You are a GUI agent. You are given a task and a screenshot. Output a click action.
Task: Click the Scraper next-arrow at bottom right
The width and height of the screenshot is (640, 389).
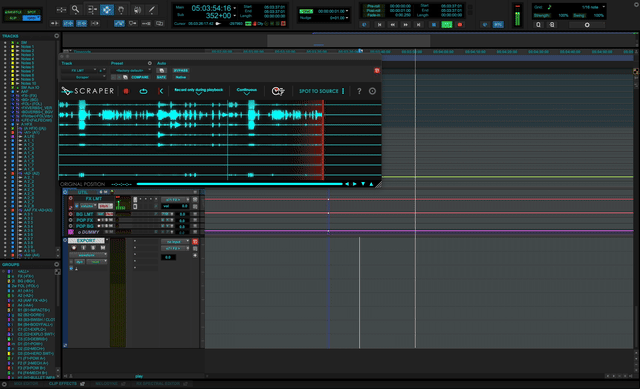pyautogui.click(x=355, y=184)
